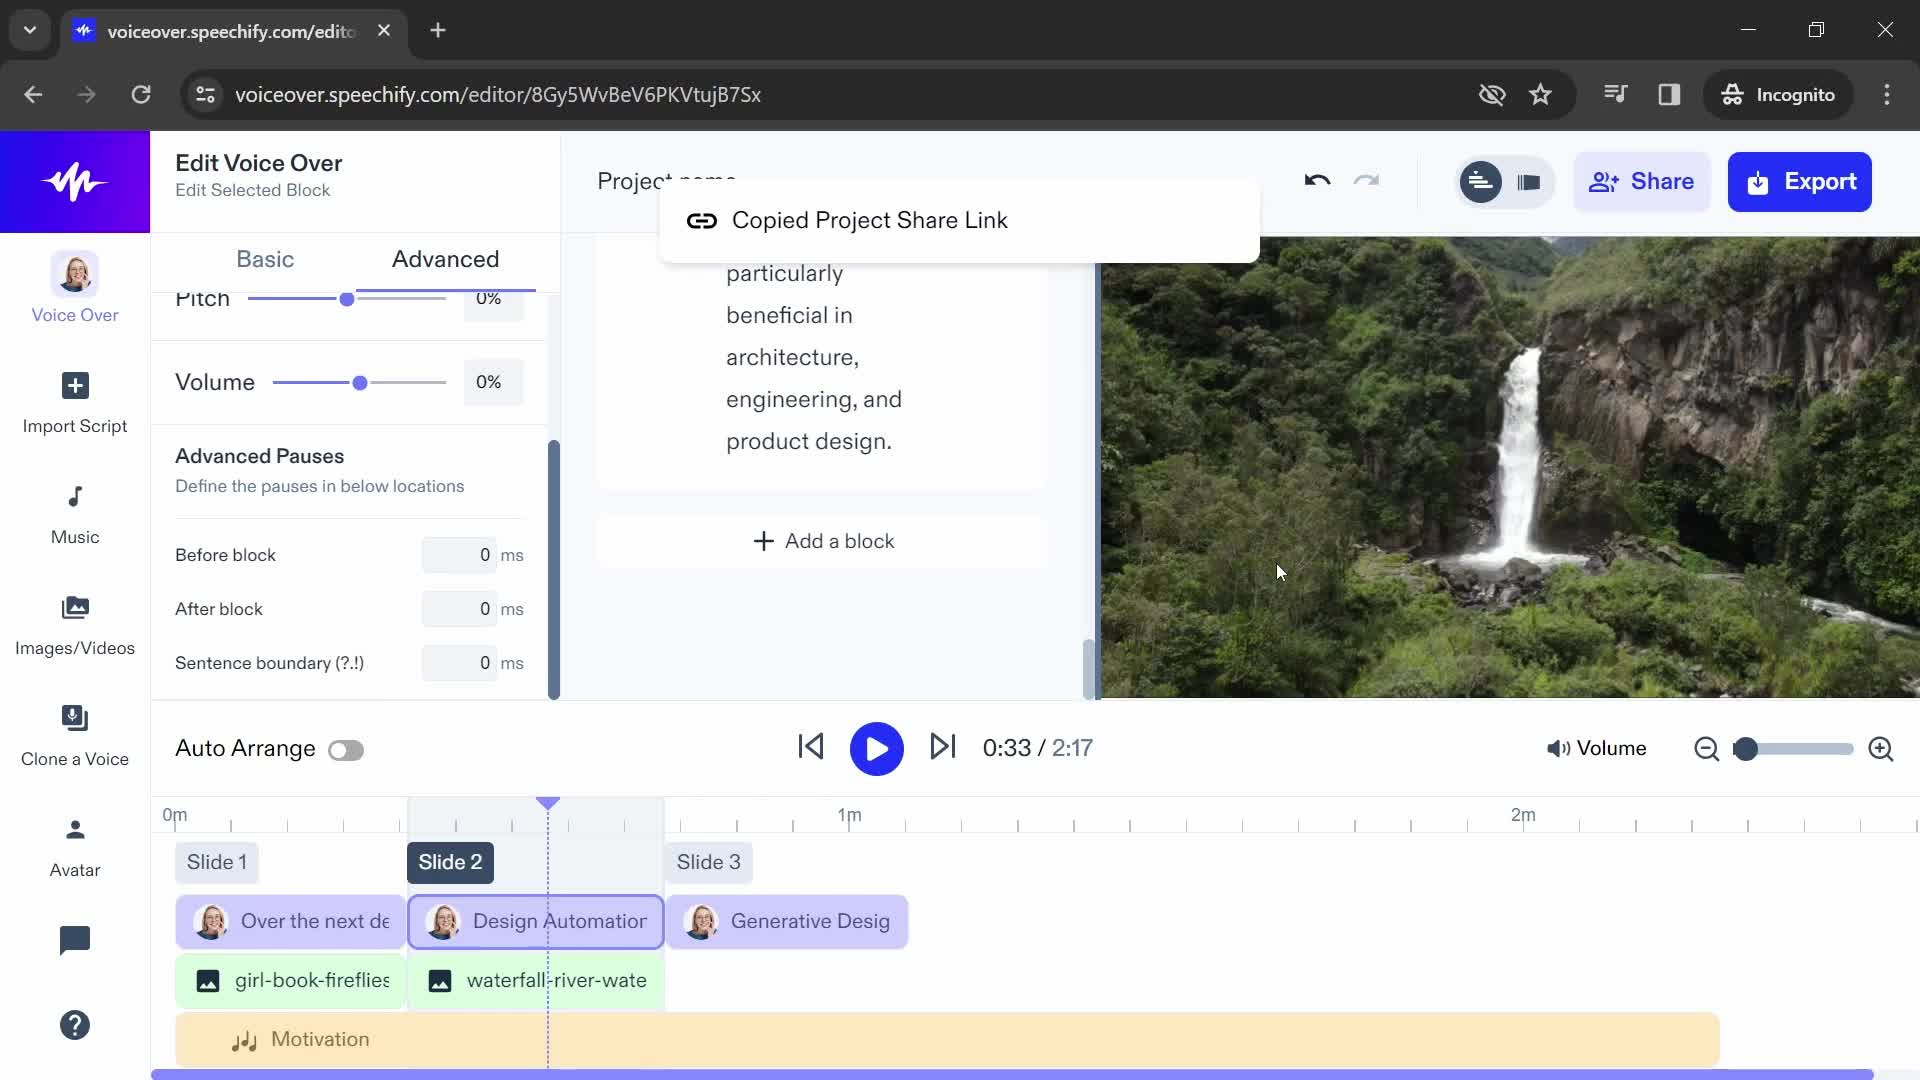Select the Motivation music track
1920x1080 pixels.
coord(947,1039)
